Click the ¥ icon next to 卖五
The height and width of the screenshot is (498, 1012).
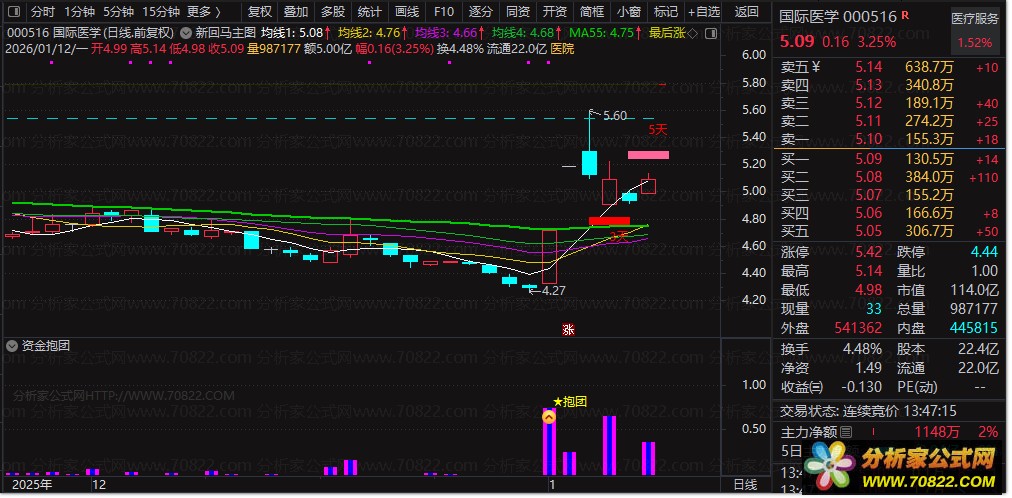pyautogui.click(x=815, y=66)
